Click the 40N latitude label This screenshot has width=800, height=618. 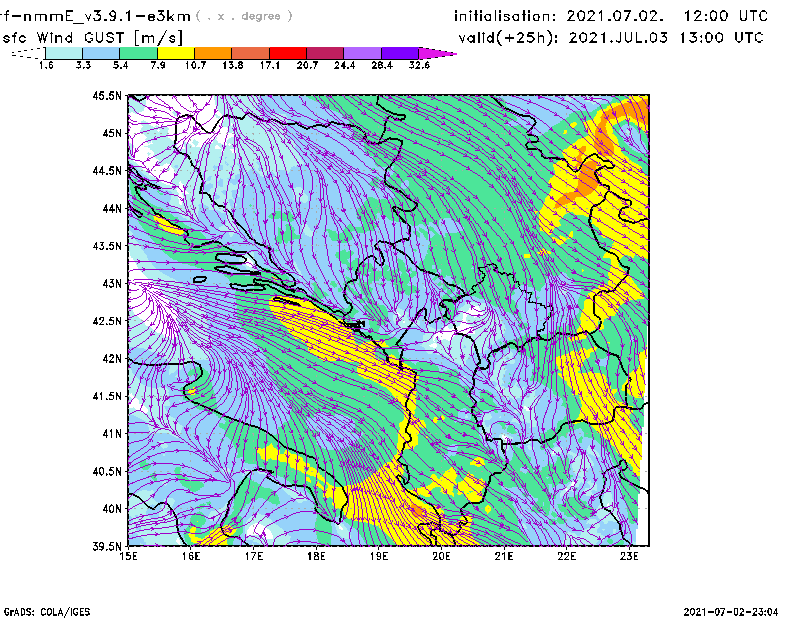point(112,508)
